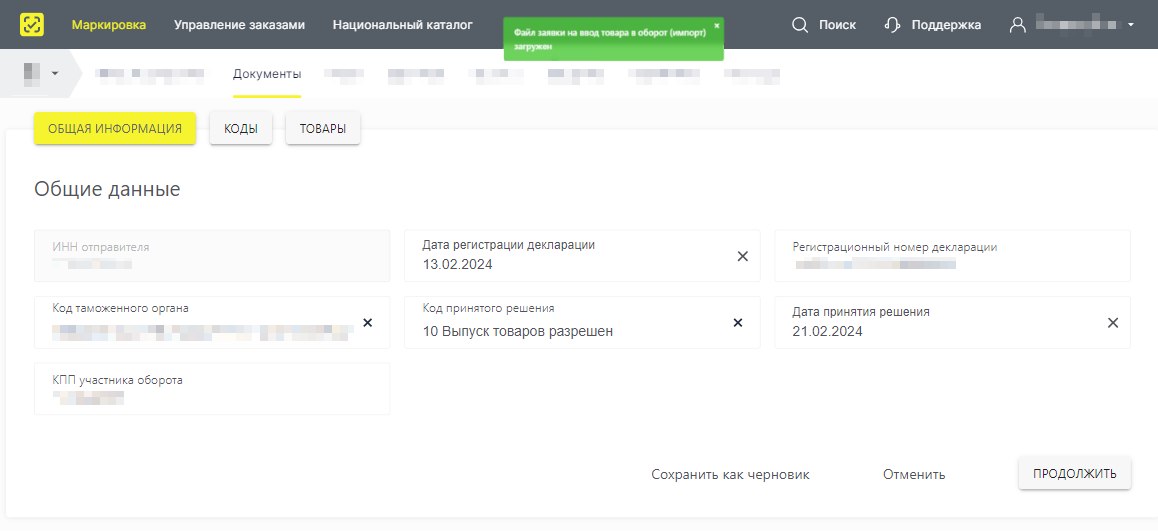Screen dimensions: 1158x532
Task: Click the user profile icon
Action: 1018,25
